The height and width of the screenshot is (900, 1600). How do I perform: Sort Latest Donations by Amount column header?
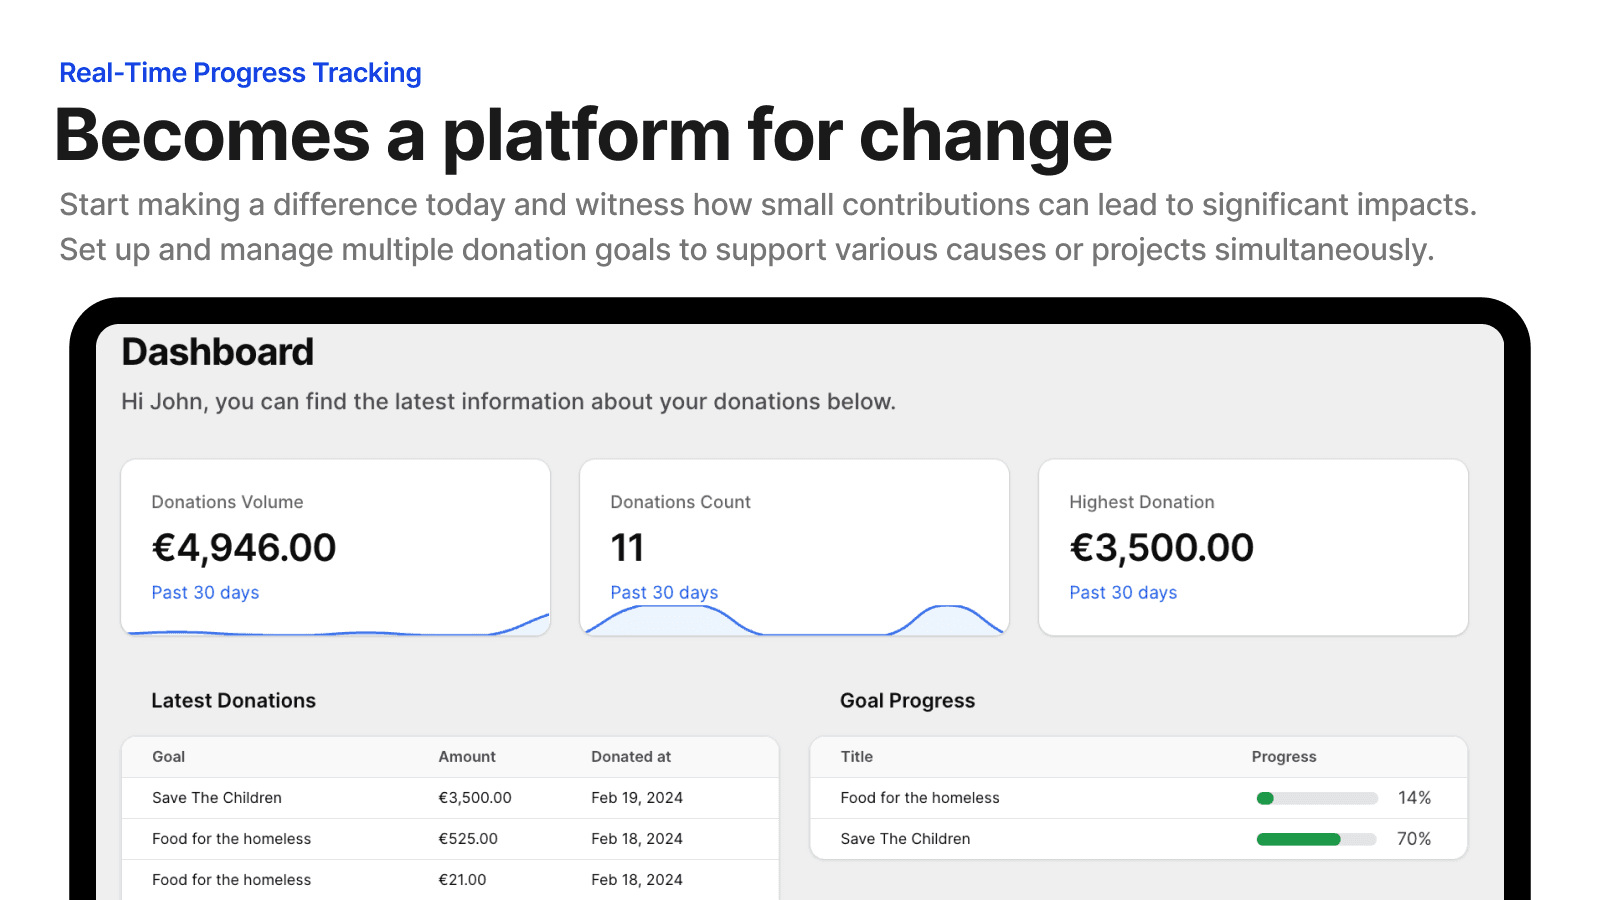(467, 757)
